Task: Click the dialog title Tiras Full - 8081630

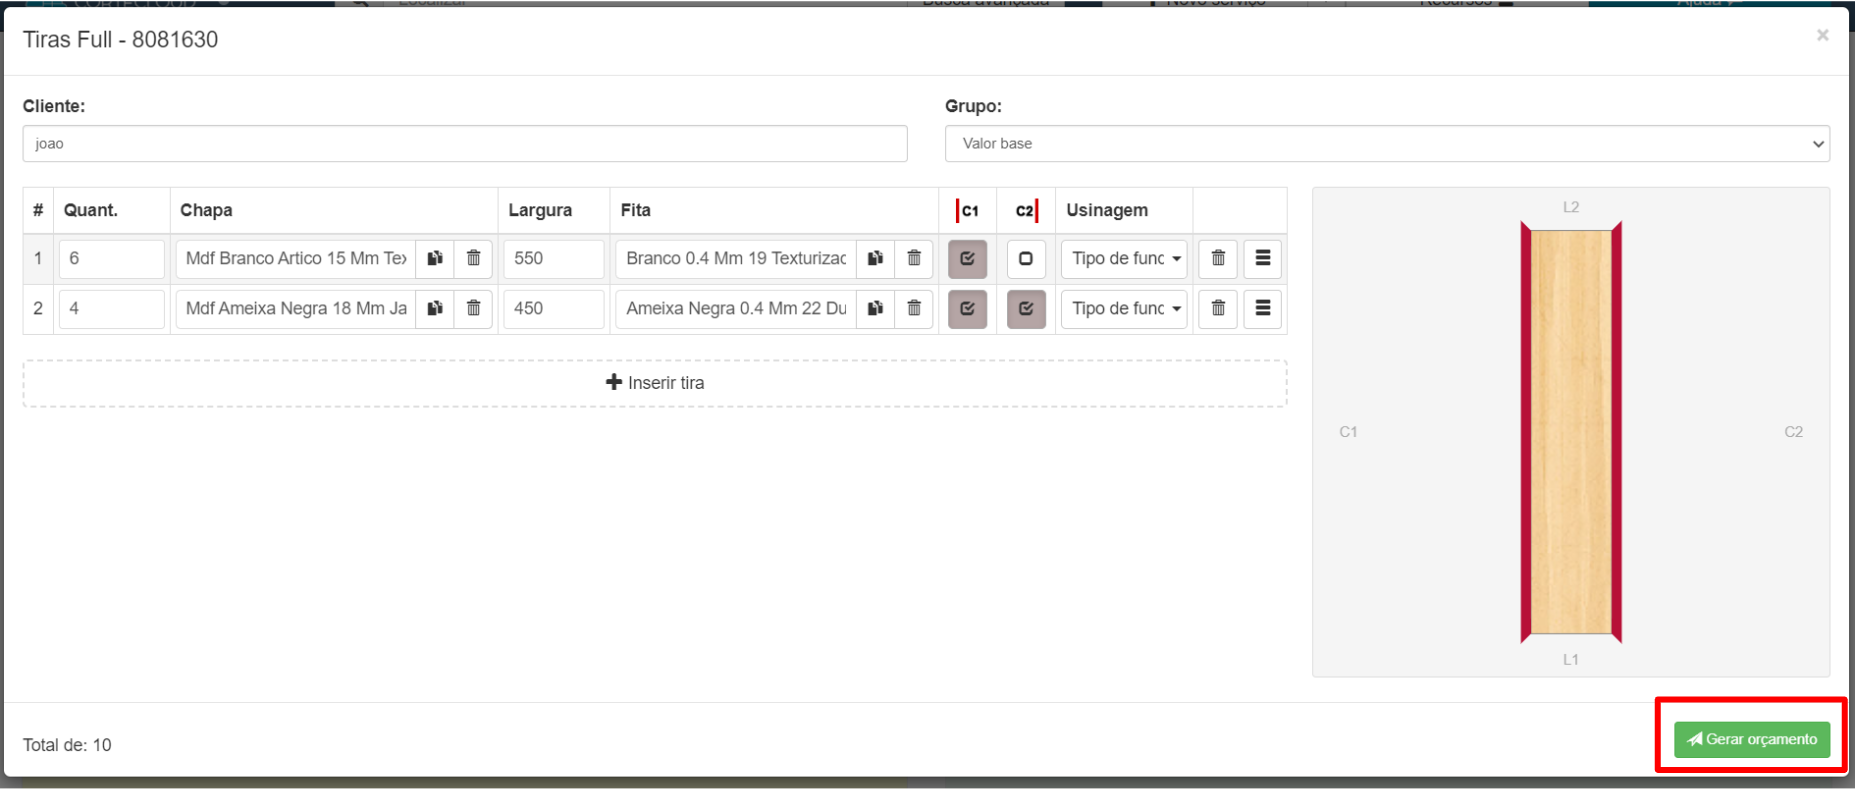Action: [x=120, y=40]
